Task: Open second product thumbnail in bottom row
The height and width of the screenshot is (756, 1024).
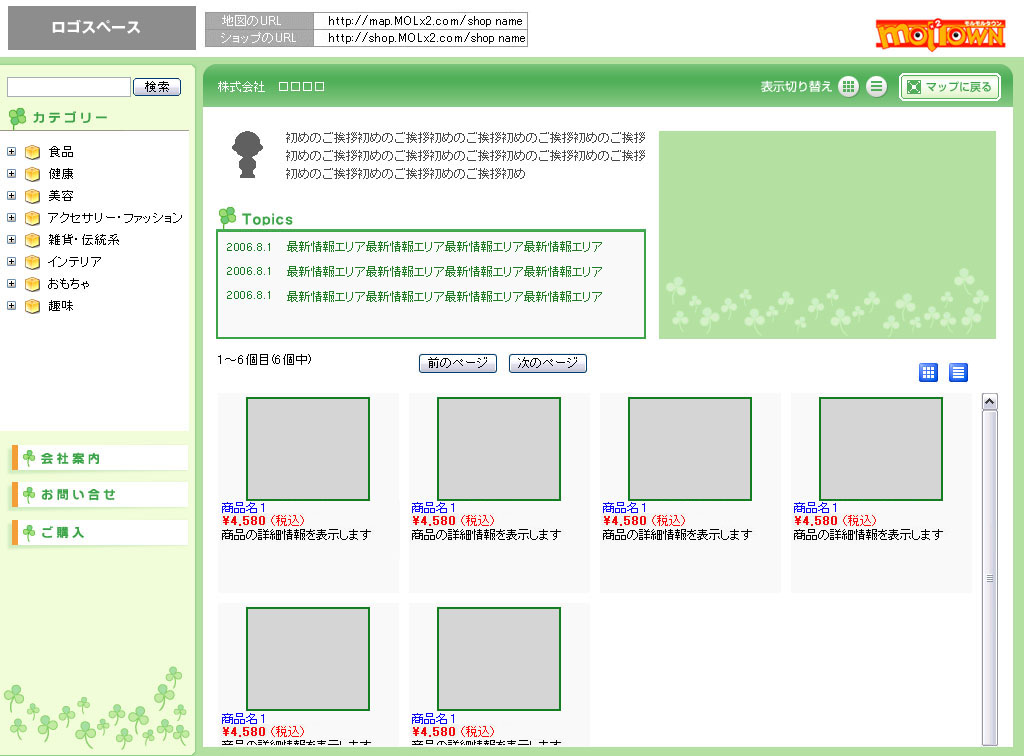Action: pyautogui.click(x=499, y=659)
